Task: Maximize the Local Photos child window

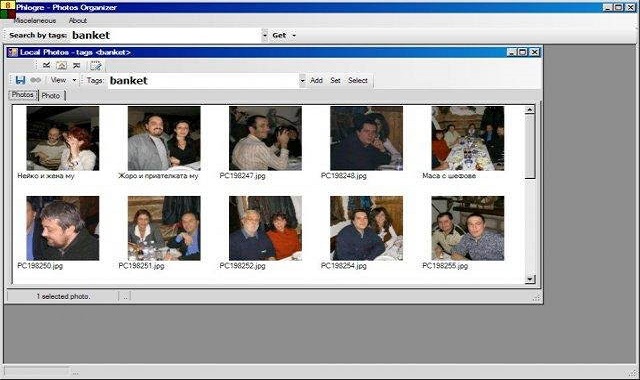Action: pos(523,52)
